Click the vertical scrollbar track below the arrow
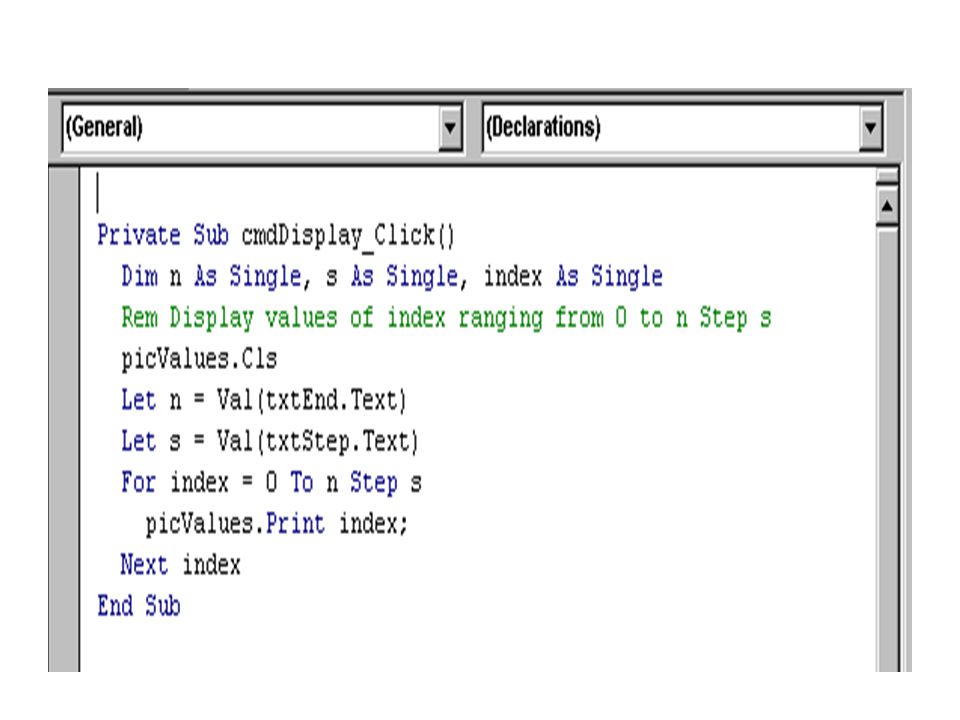Screen dimensions: 960x720 (887, 450)
